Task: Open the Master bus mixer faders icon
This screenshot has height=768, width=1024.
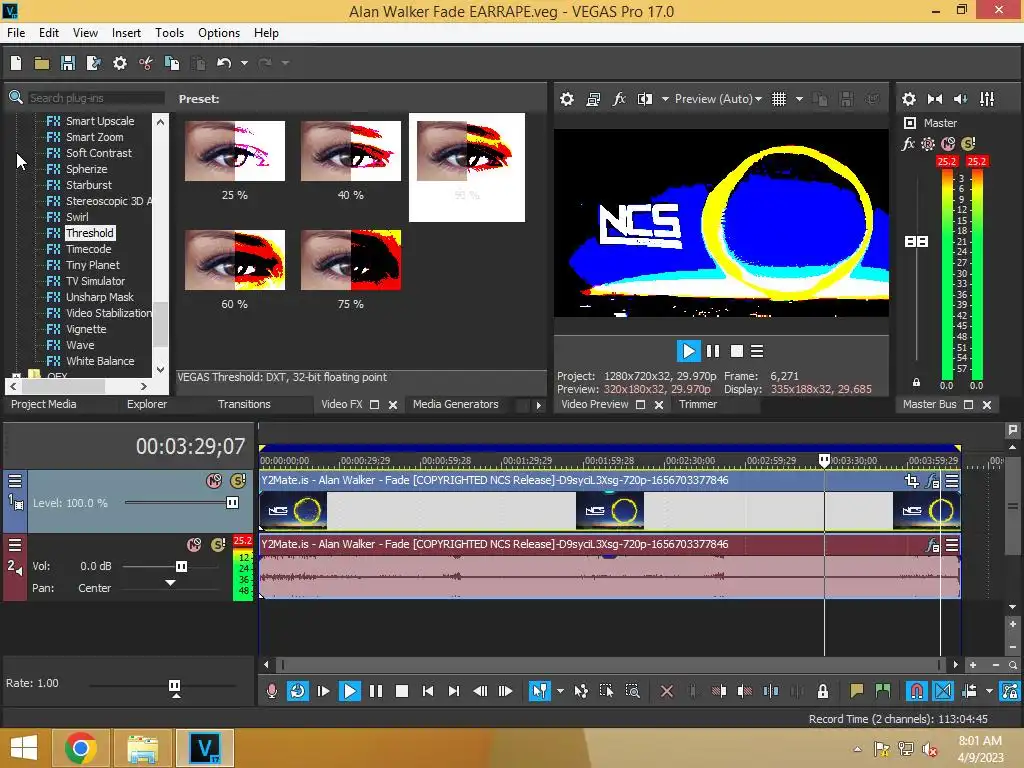Action: click(x=987, y=99)
